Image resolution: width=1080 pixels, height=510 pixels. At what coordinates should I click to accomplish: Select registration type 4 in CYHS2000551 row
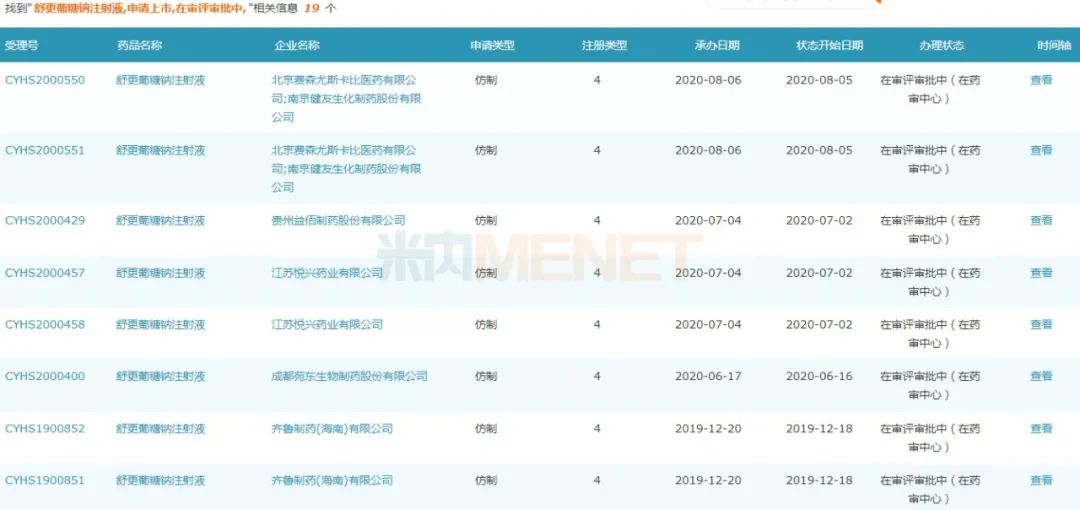pos(596,150)
